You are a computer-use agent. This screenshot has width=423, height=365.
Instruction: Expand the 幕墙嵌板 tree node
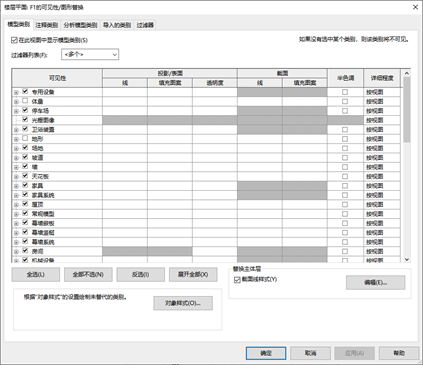[x=16, y=224]
